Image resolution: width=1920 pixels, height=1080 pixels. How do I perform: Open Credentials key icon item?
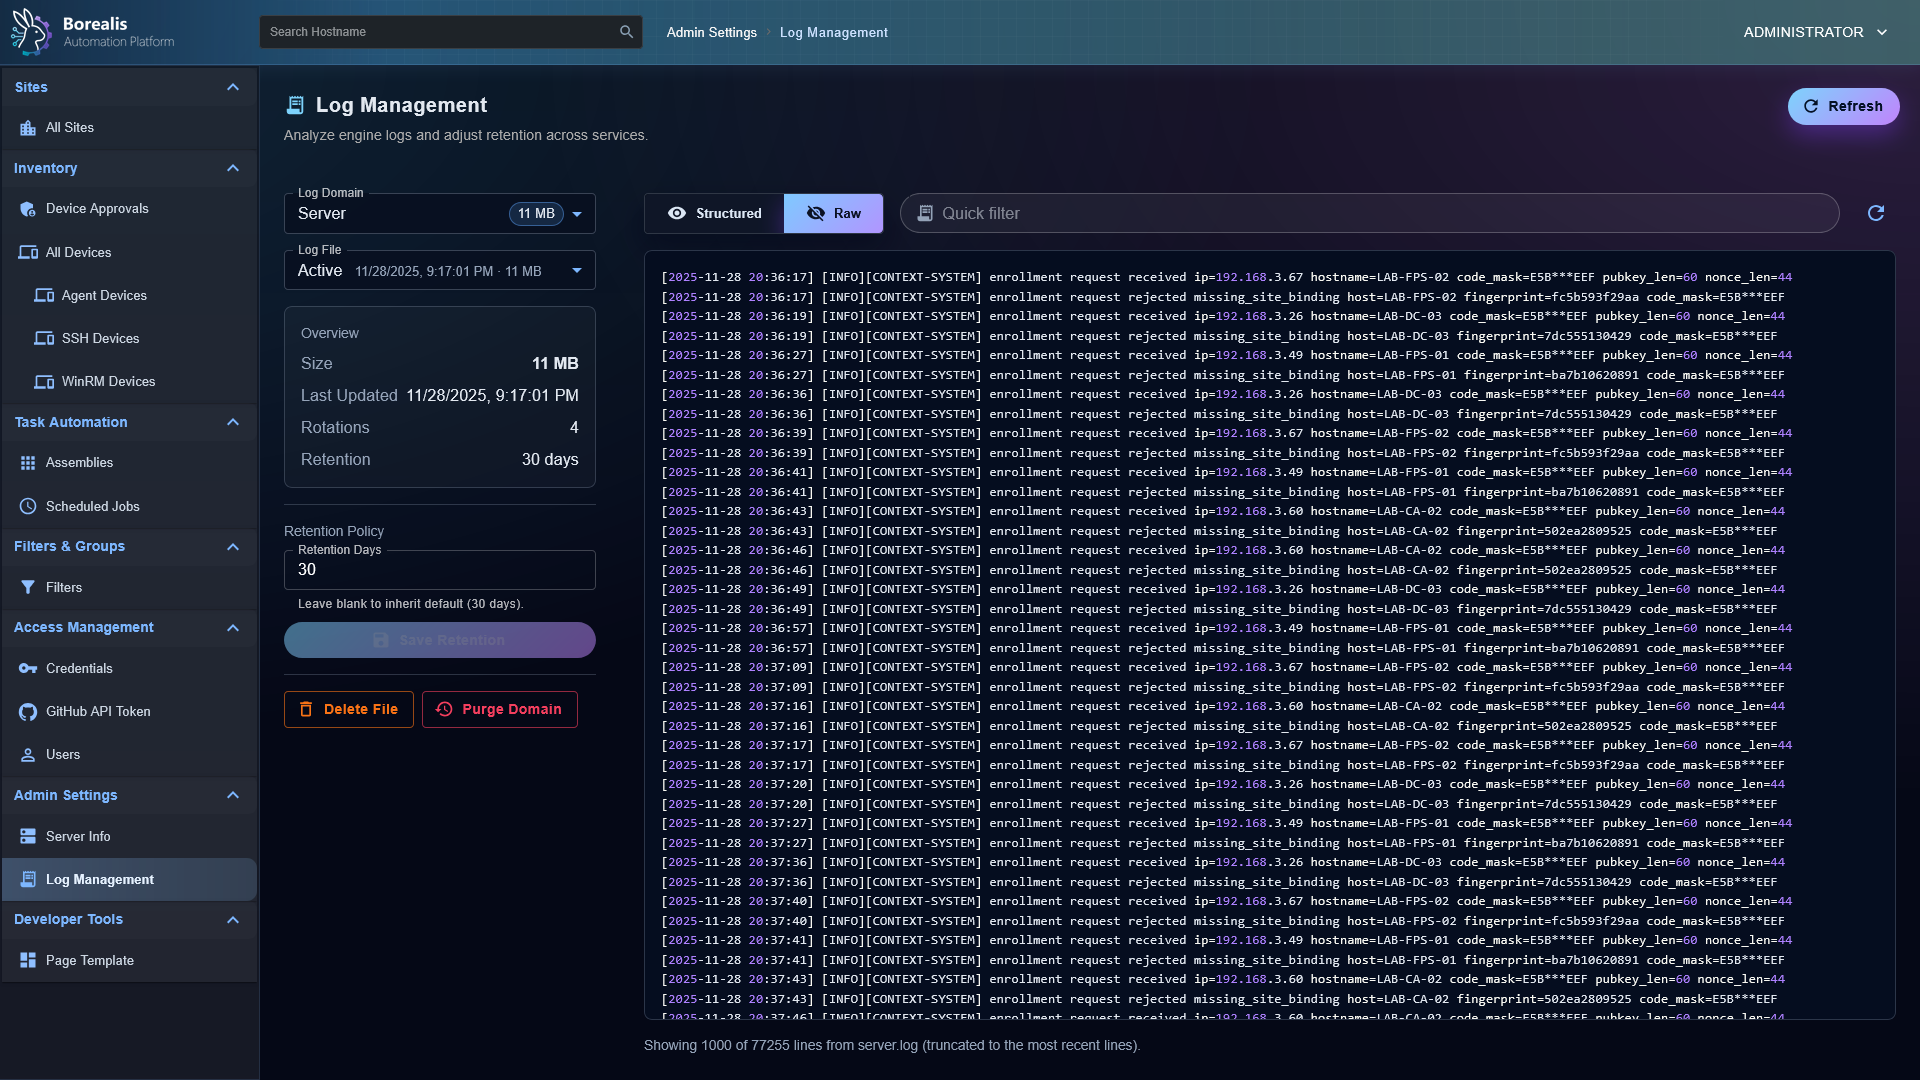click(x=78, y=669)
